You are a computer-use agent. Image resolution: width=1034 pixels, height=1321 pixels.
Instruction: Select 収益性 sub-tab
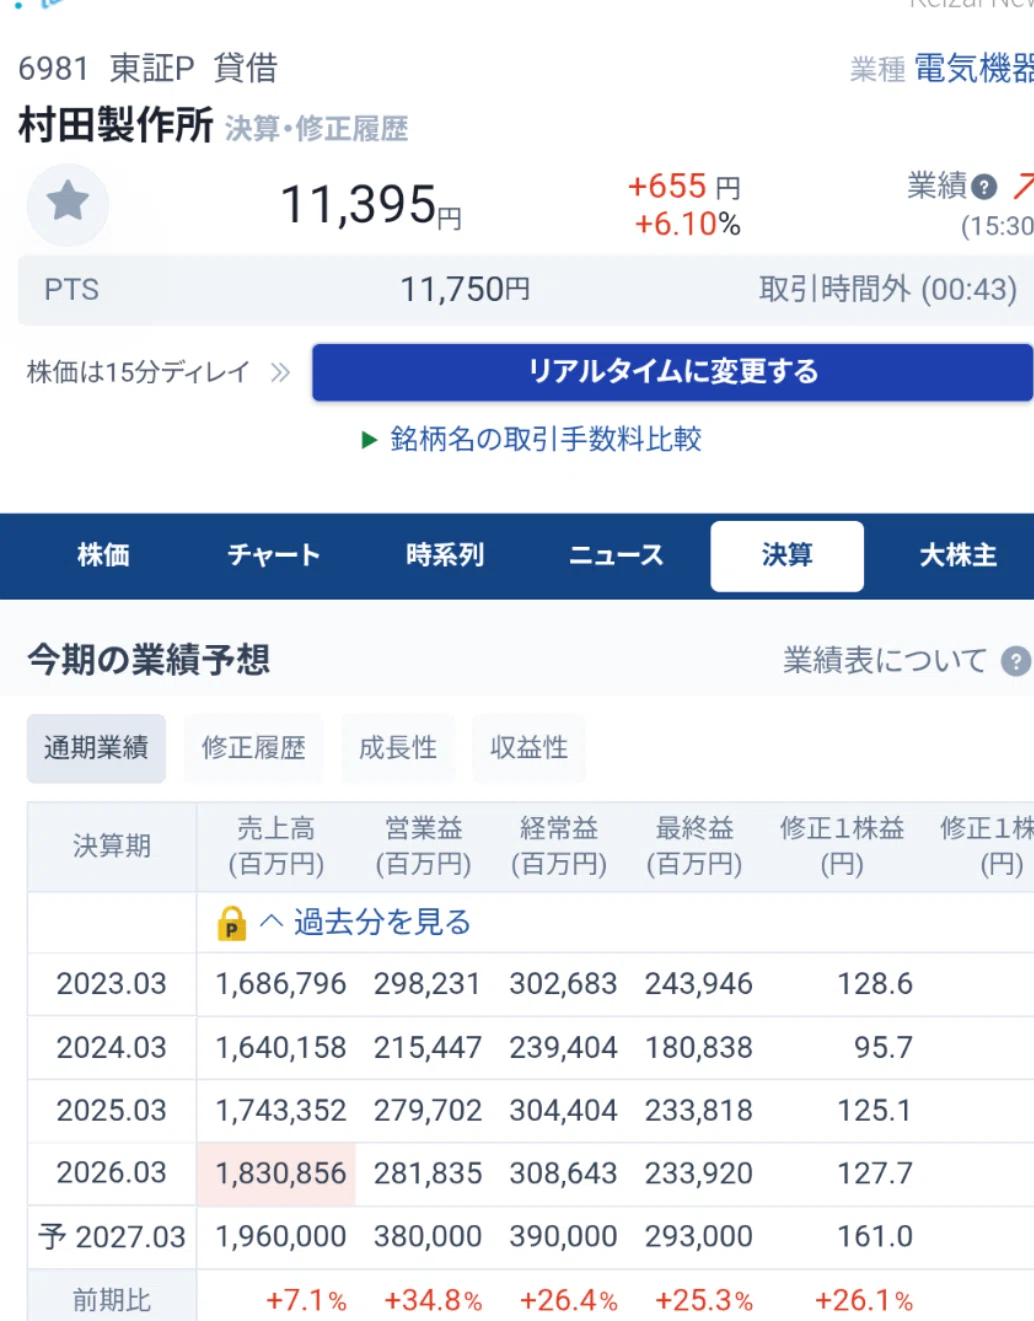point(529,748)
